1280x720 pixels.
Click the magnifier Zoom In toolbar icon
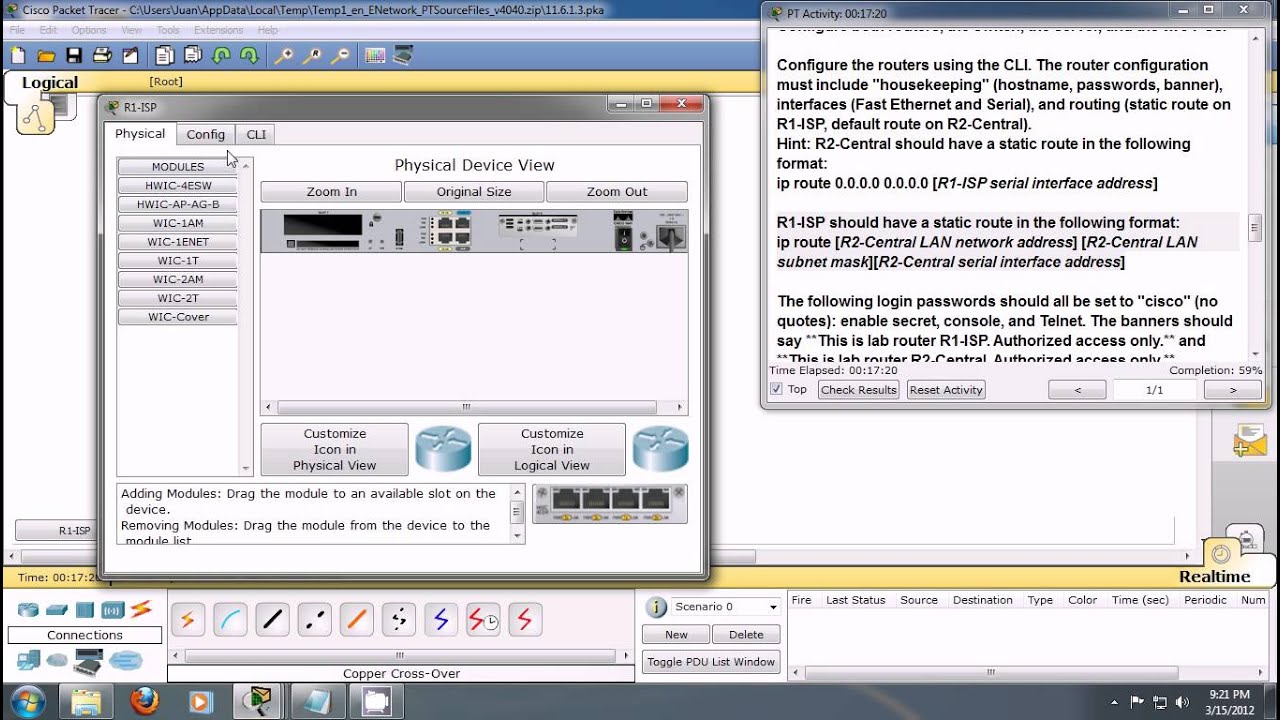[284, 56]
